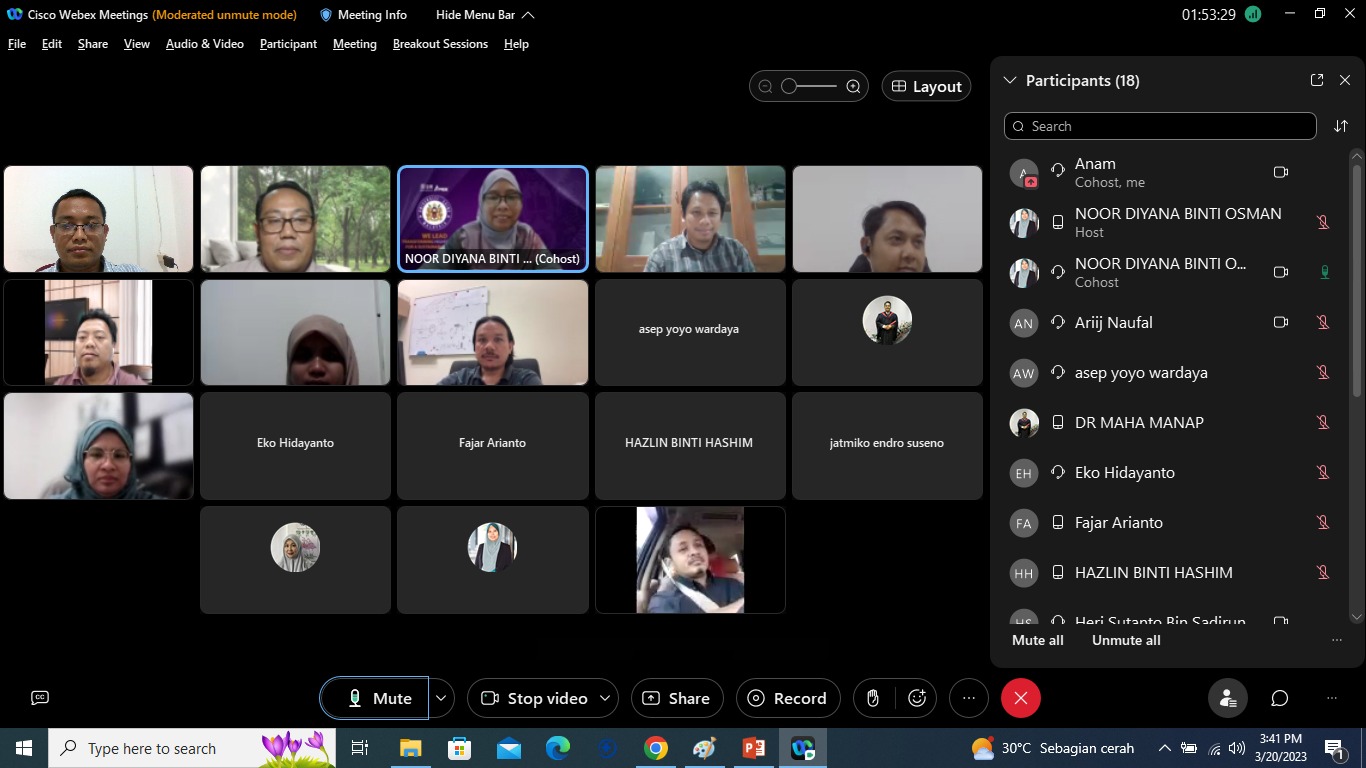Click the red leave meeting button
The width and height of the screenshot is (1366, 768).
1020,698
